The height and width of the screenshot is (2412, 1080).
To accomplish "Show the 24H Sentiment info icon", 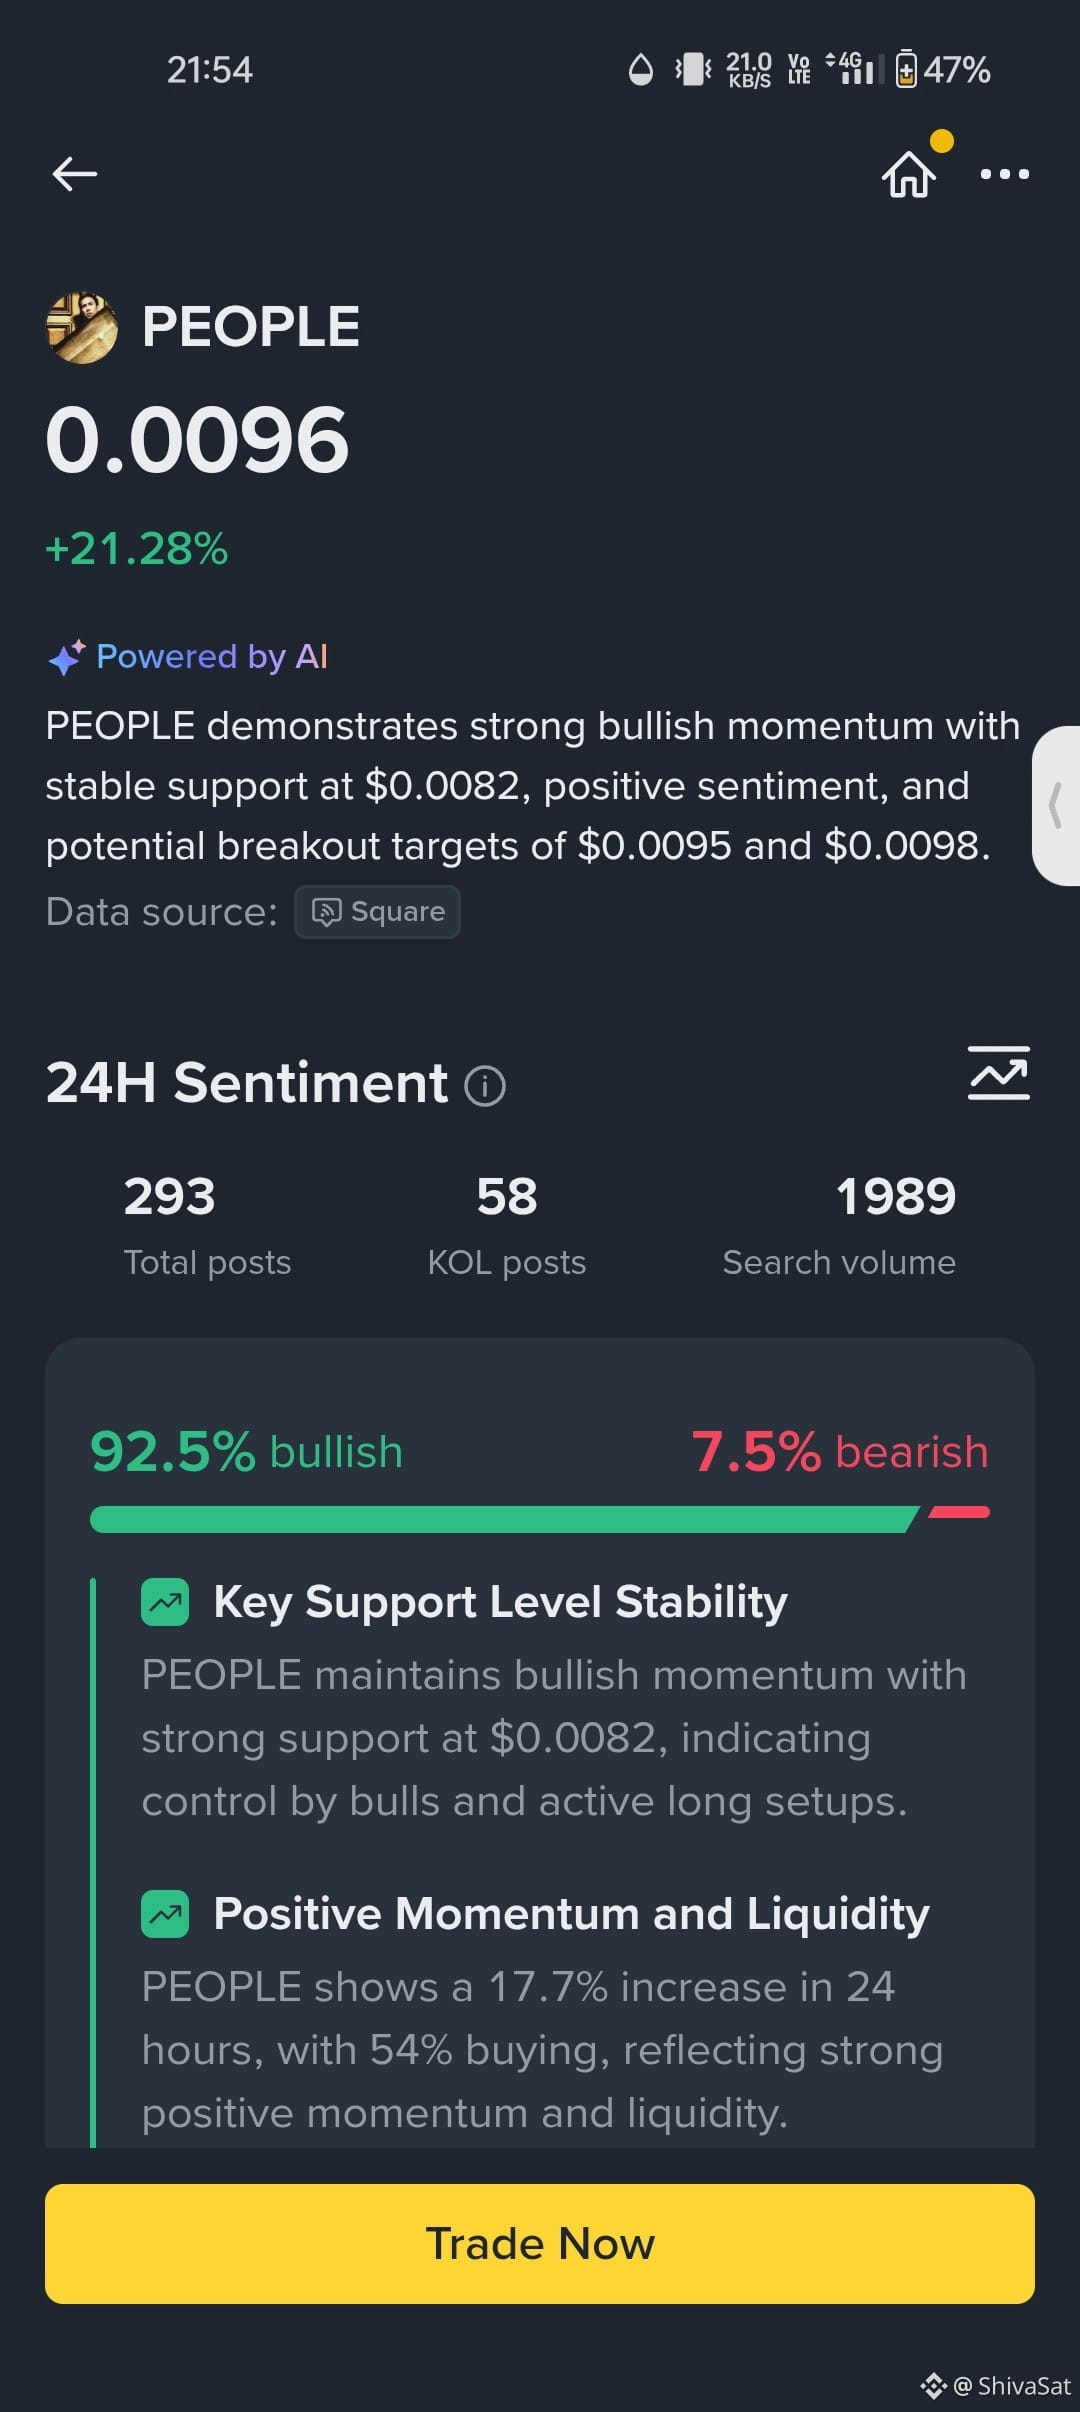I will pos(485,1085).
